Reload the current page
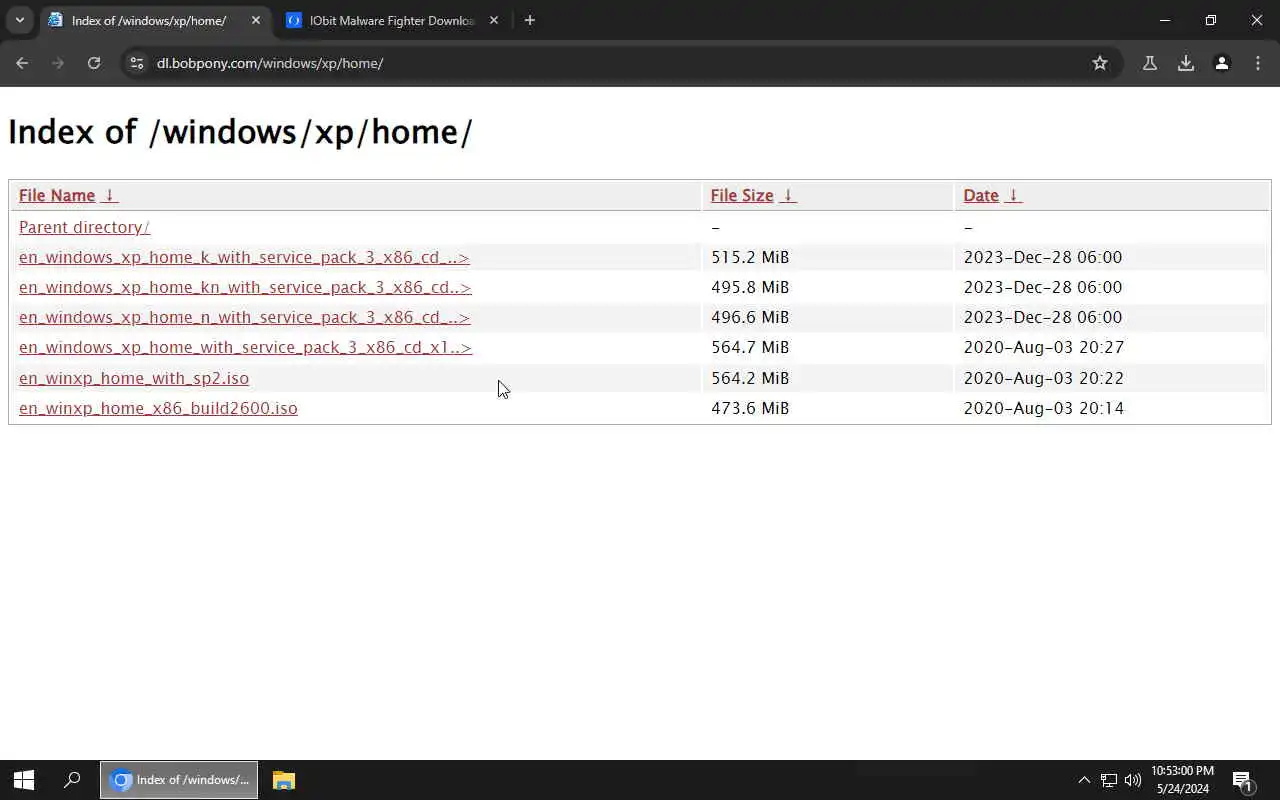 (x=94, y=63)
